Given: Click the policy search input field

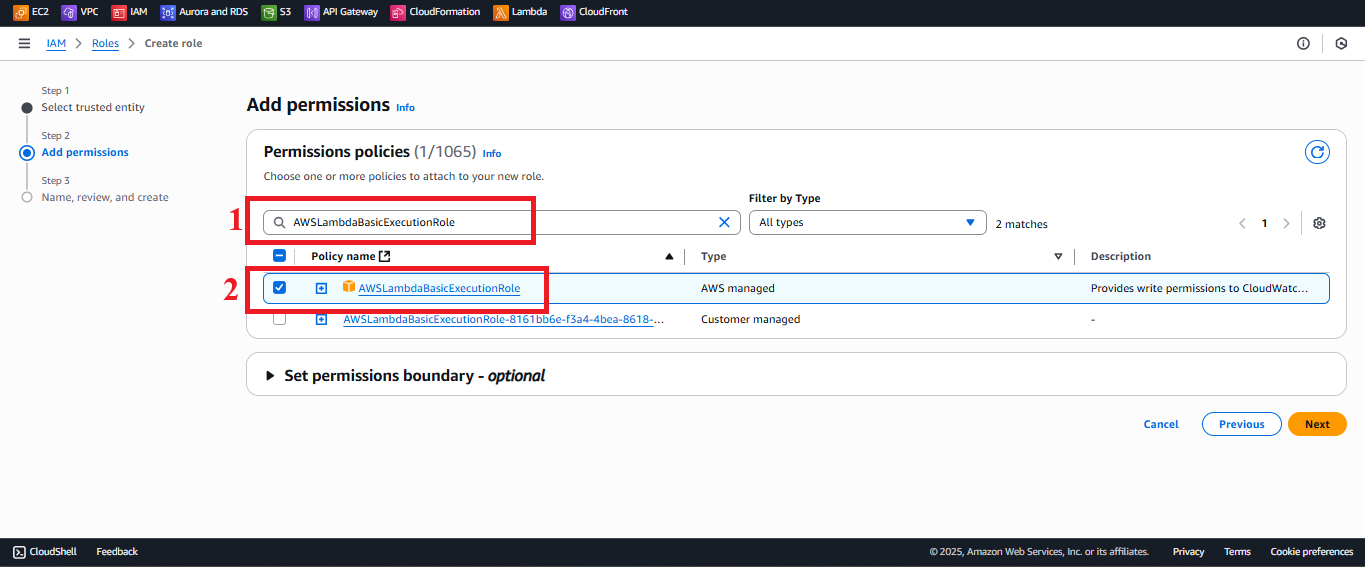Looking at the screenshot, I should click(x=501, y=222).
